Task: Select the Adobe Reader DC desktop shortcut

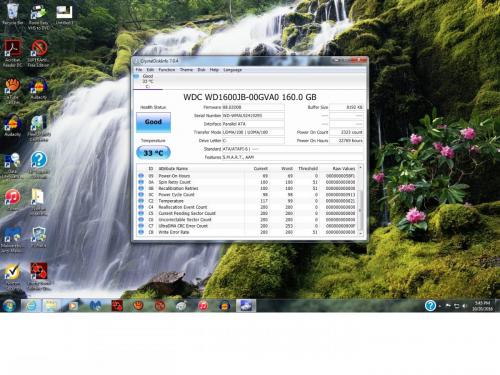Action: 13,53
